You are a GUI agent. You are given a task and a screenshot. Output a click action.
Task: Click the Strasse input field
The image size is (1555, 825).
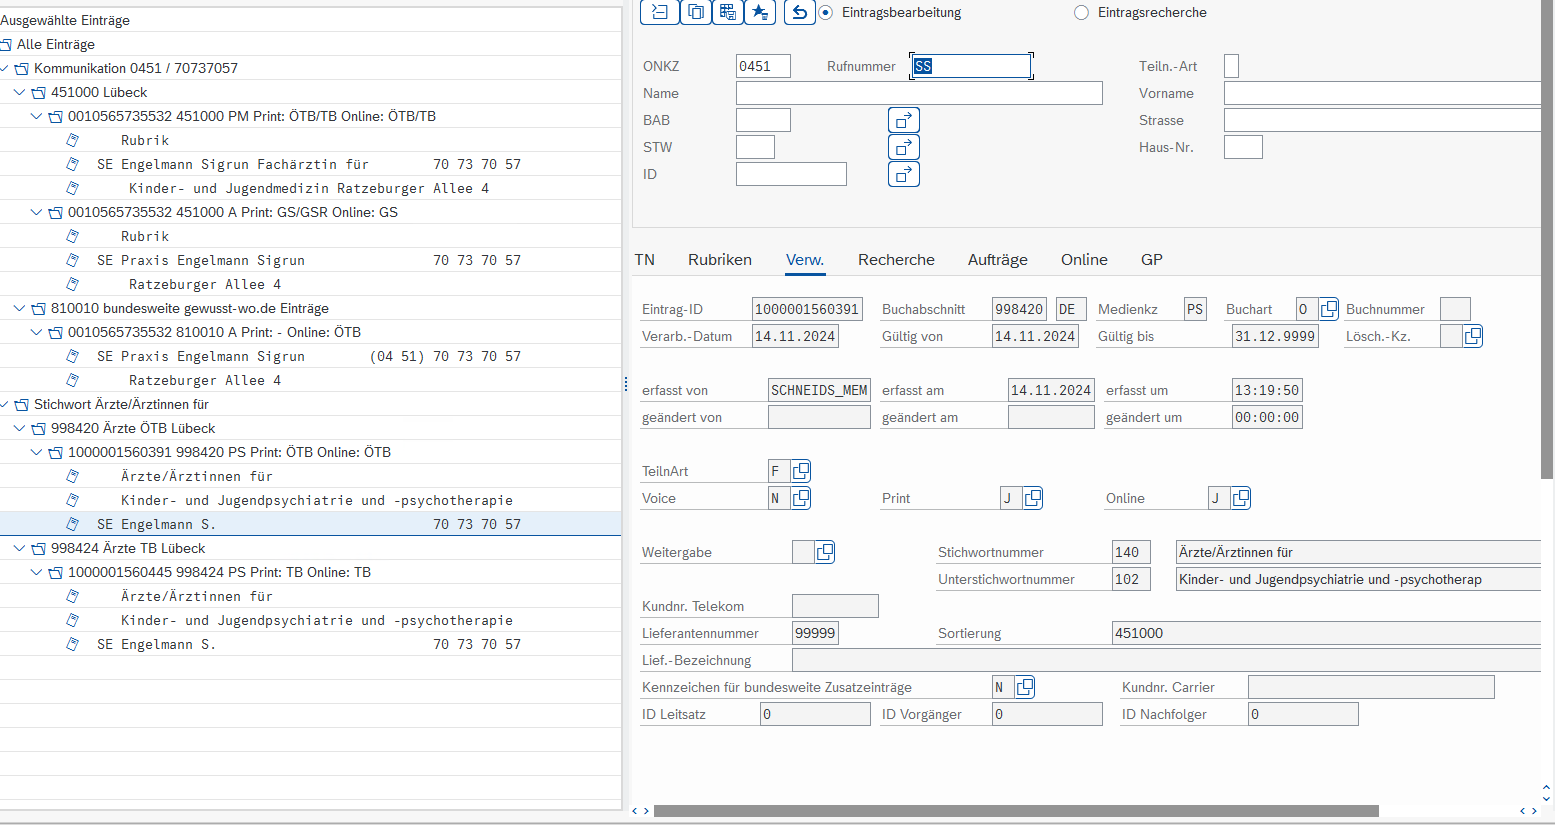click(x=1383, y=120)
